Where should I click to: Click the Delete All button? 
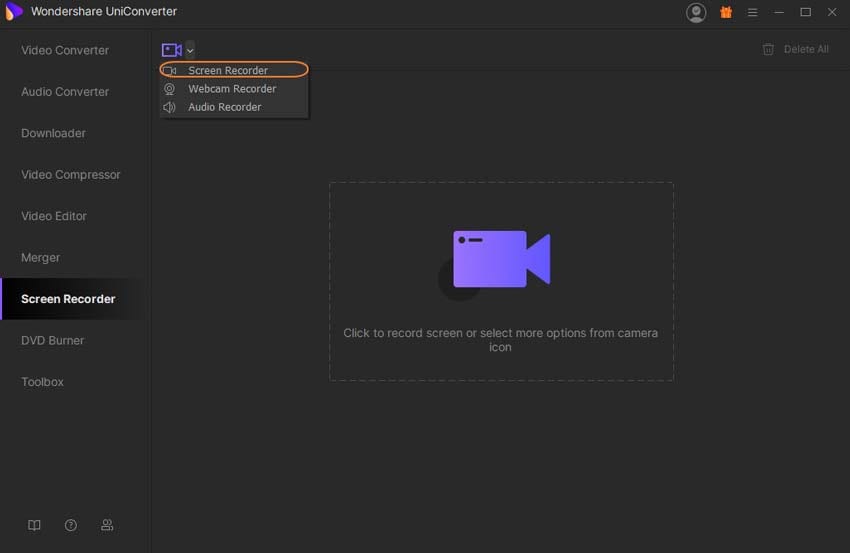click(795, 49)
